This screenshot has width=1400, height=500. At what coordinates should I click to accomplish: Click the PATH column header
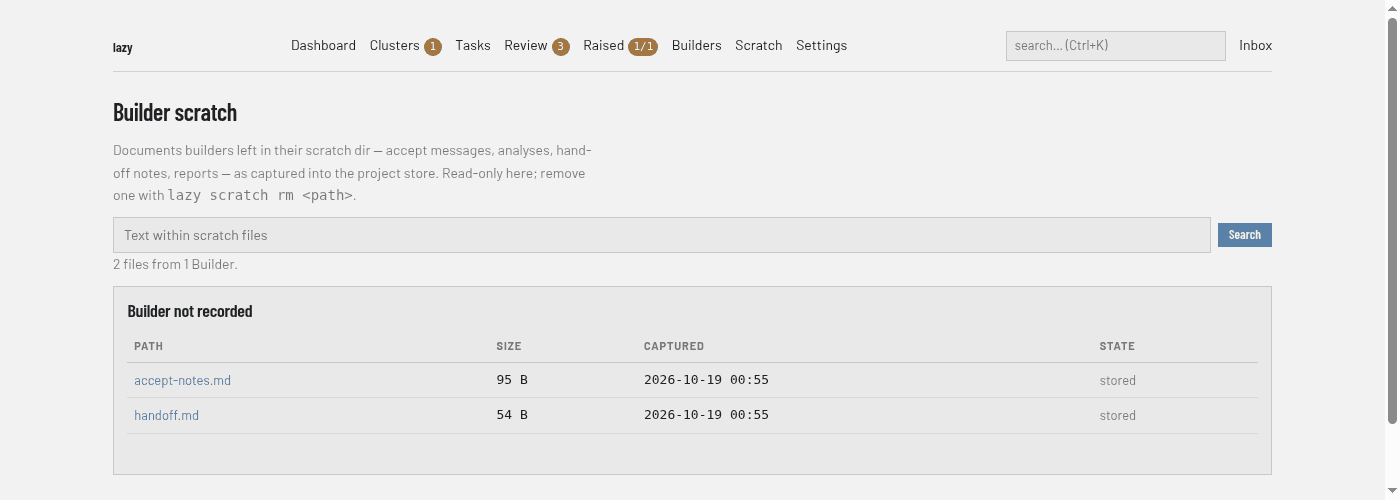(149, 346)
